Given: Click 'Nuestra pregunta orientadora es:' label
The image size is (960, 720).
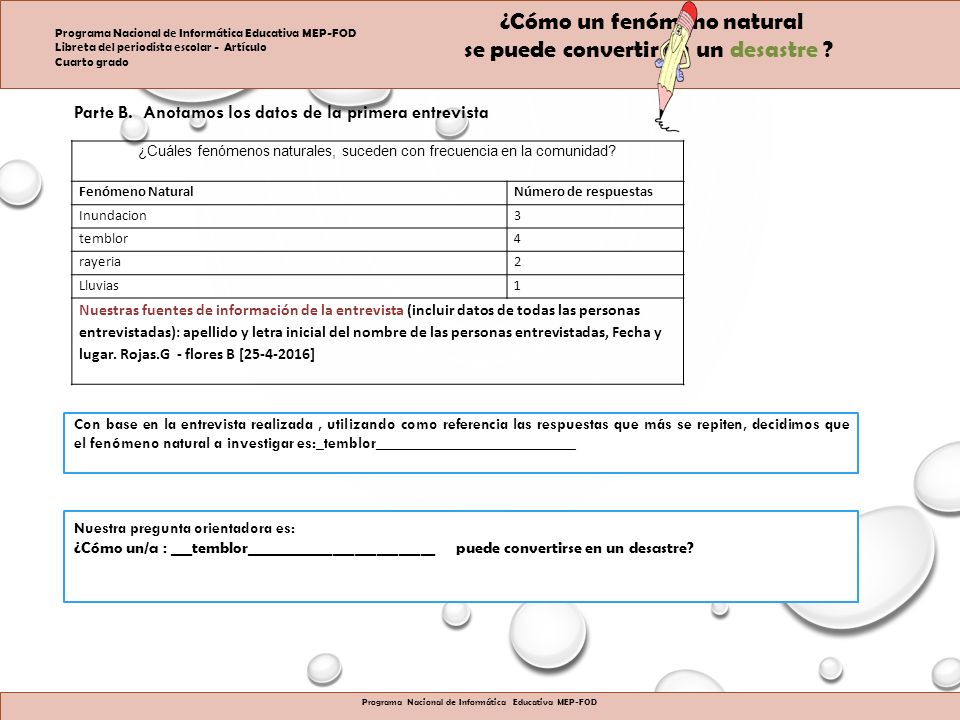Looking at the screenshot, I should pyautogui.click(x=184, y=528).
